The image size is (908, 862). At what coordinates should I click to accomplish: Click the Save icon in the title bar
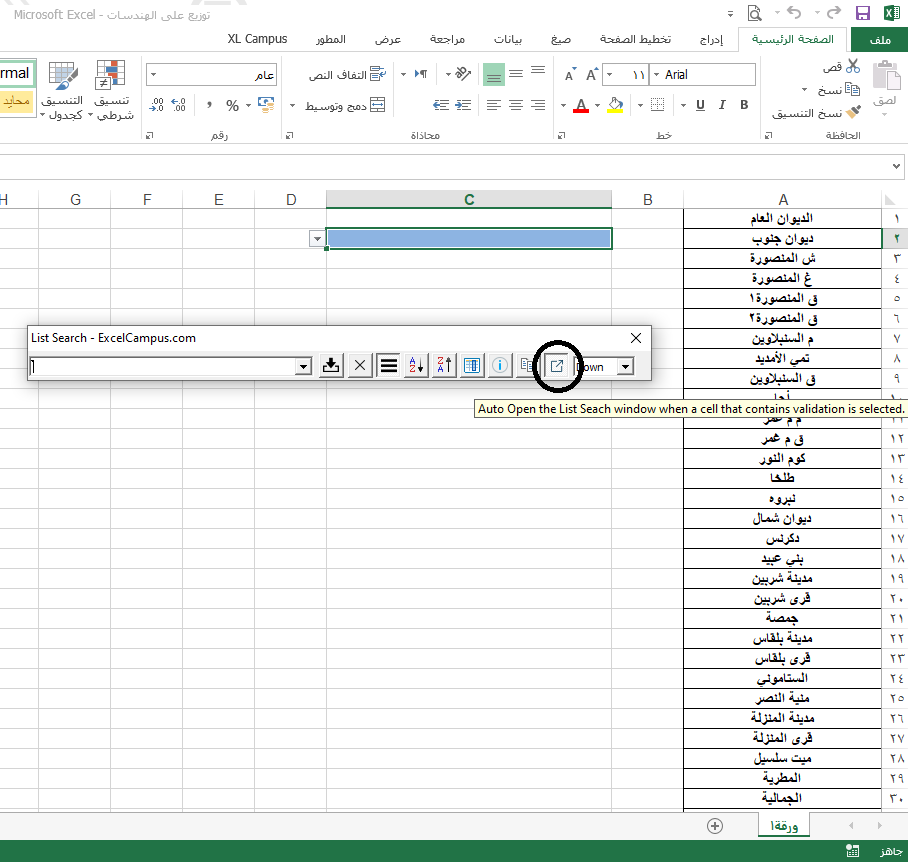(x=862, y=12)
